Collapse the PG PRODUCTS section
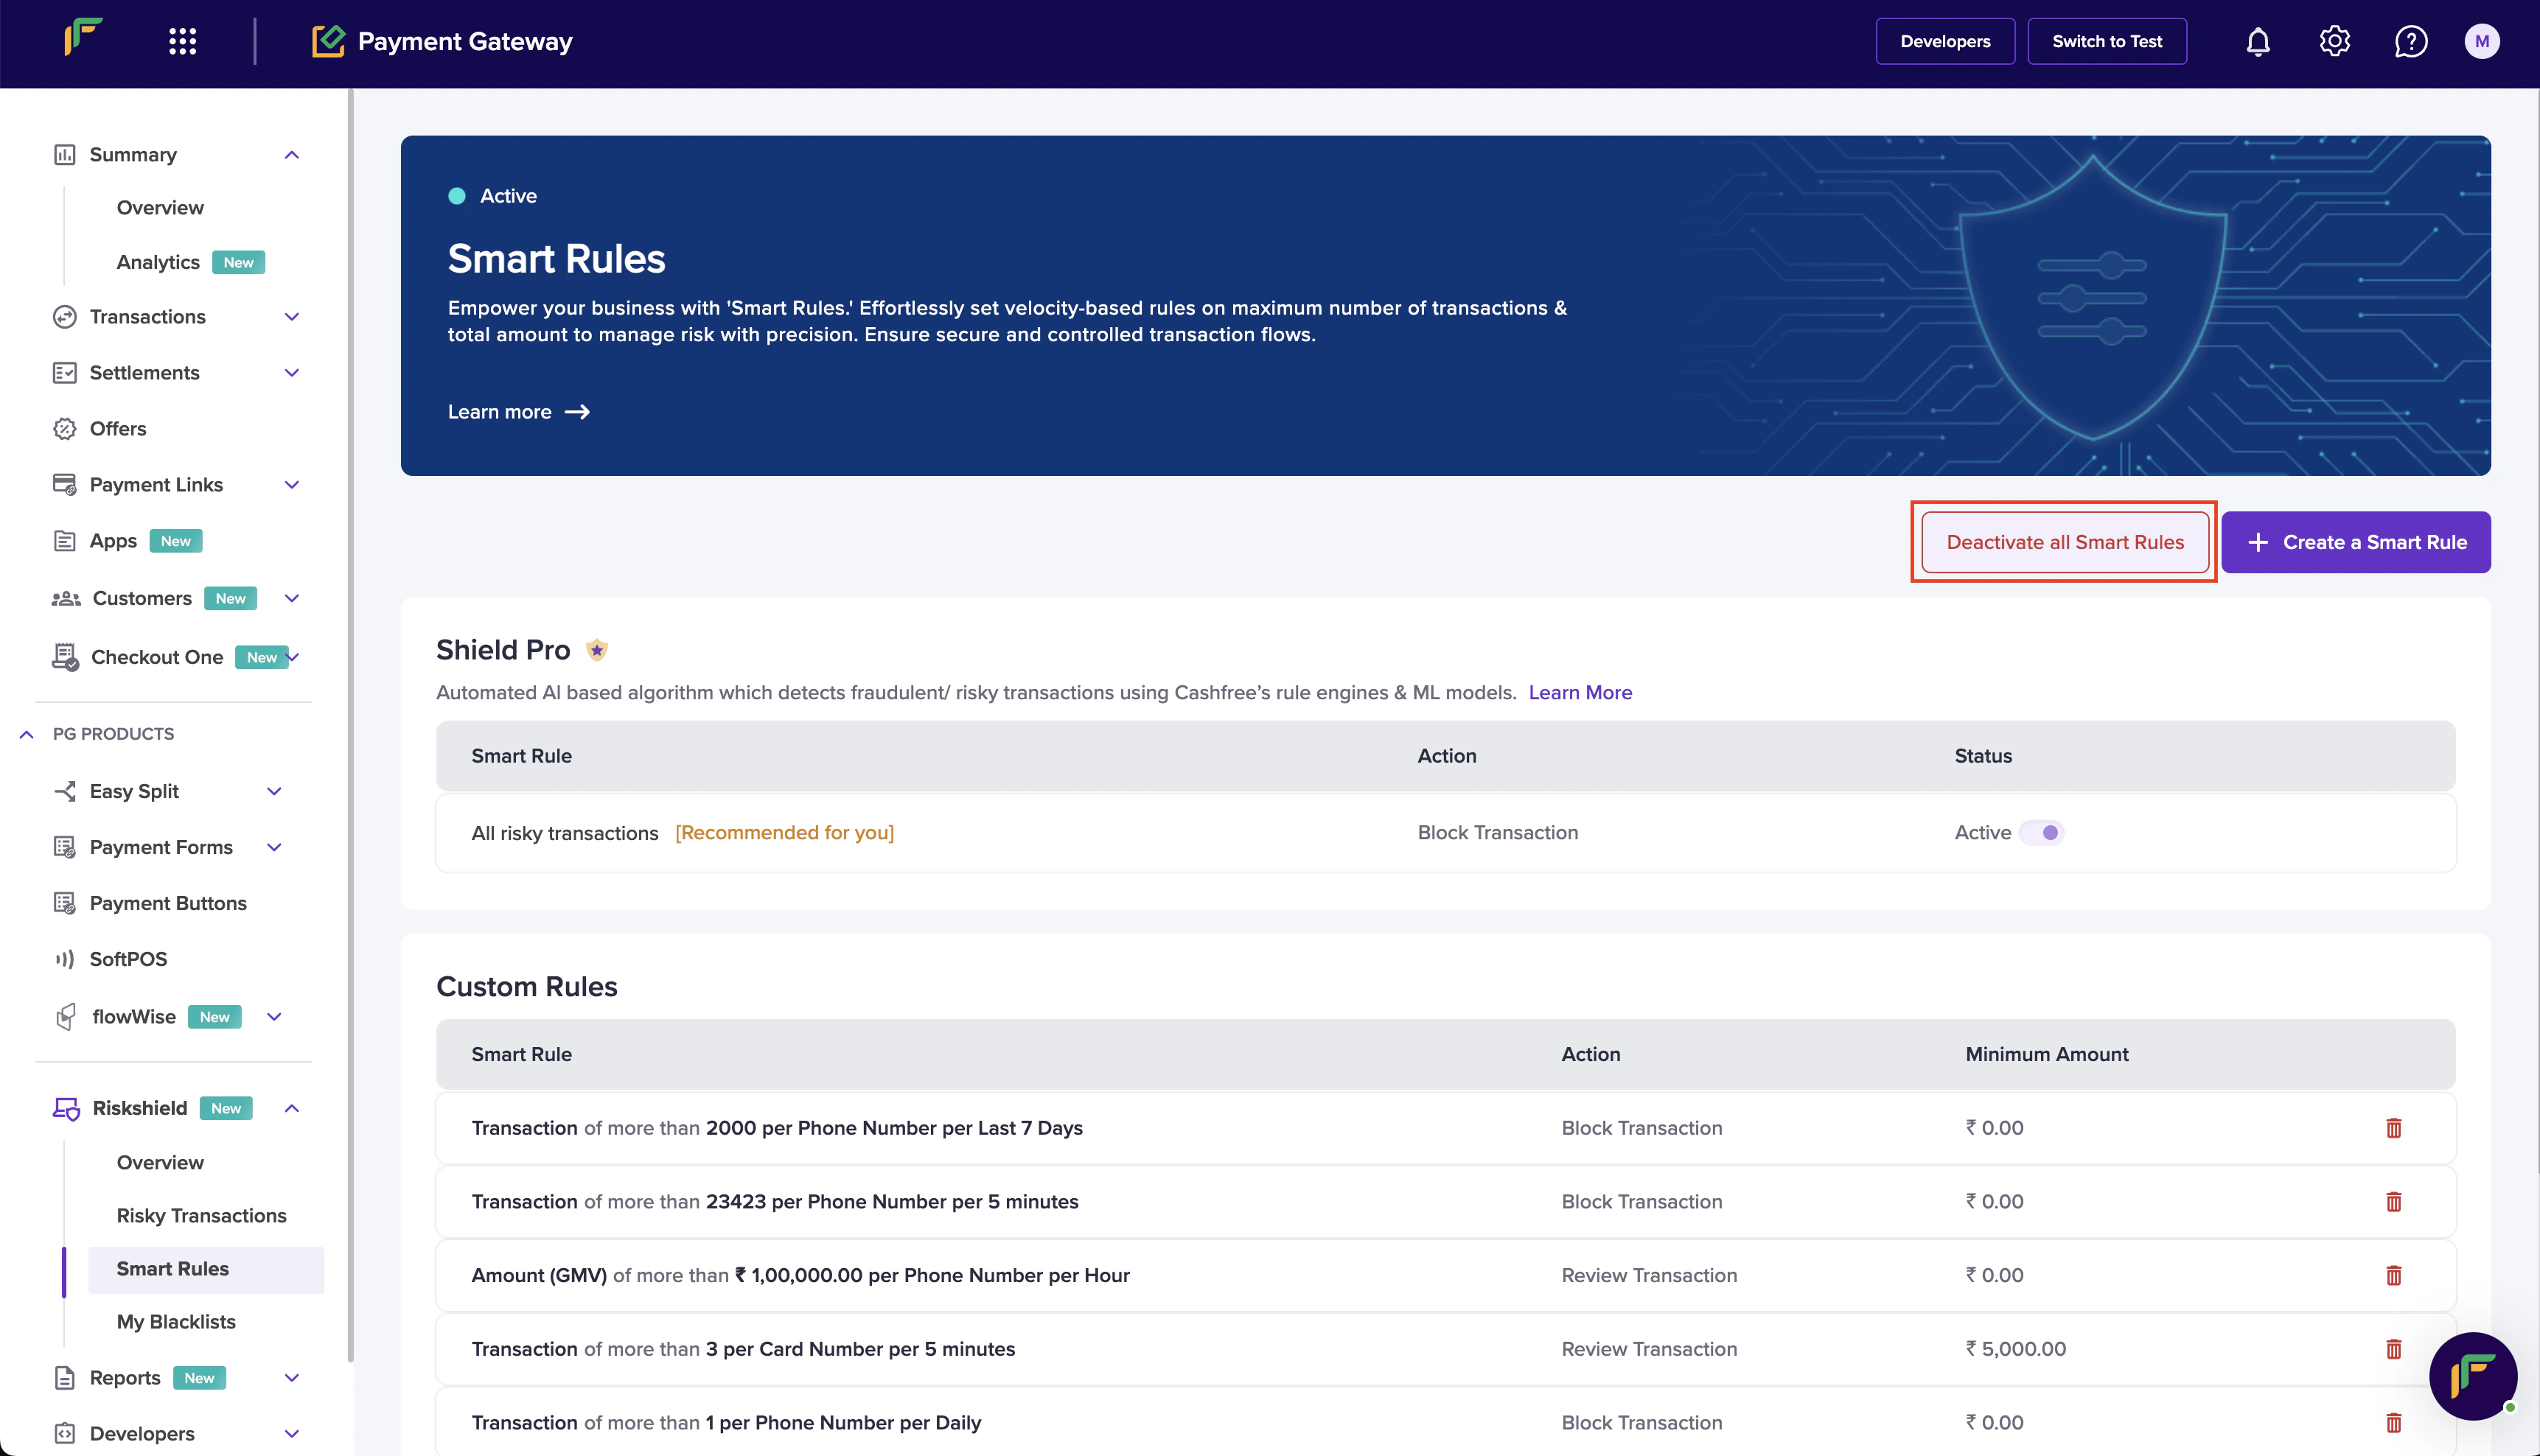2540x1456 pixels. point(27,734)
